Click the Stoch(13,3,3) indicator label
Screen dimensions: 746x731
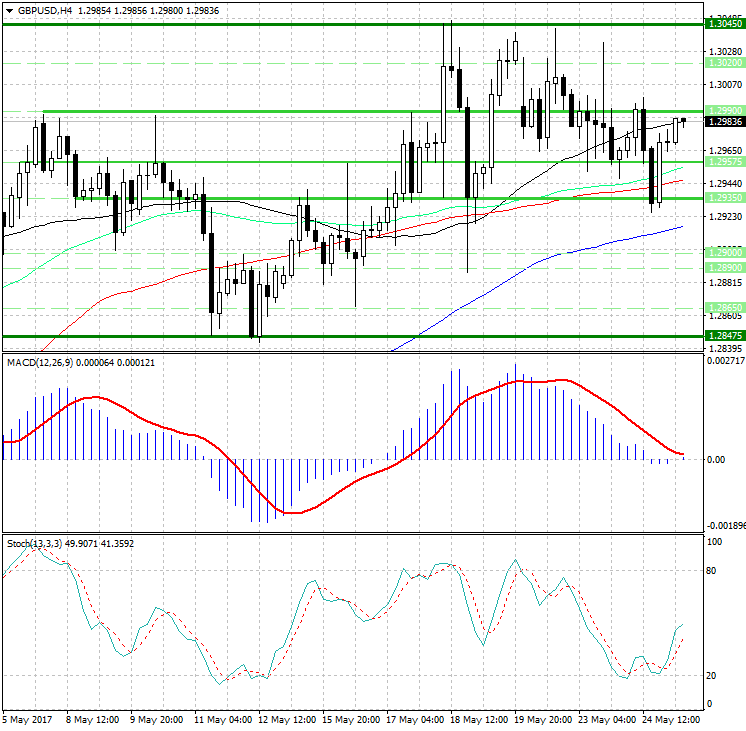34,543
